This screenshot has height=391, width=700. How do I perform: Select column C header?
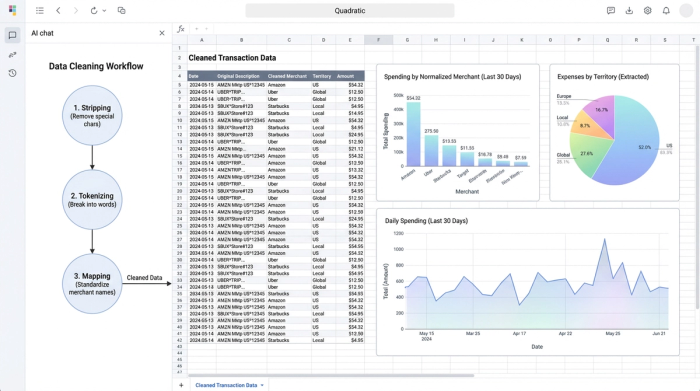click(289, 40)
